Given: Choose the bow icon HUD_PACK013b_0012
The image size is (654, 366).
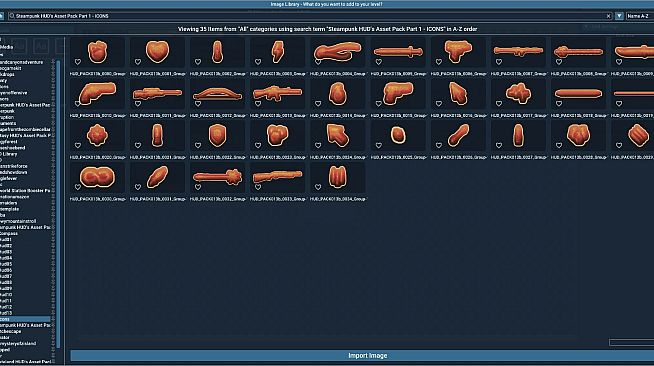Looking at the screenshot, I should coord(217,94).
